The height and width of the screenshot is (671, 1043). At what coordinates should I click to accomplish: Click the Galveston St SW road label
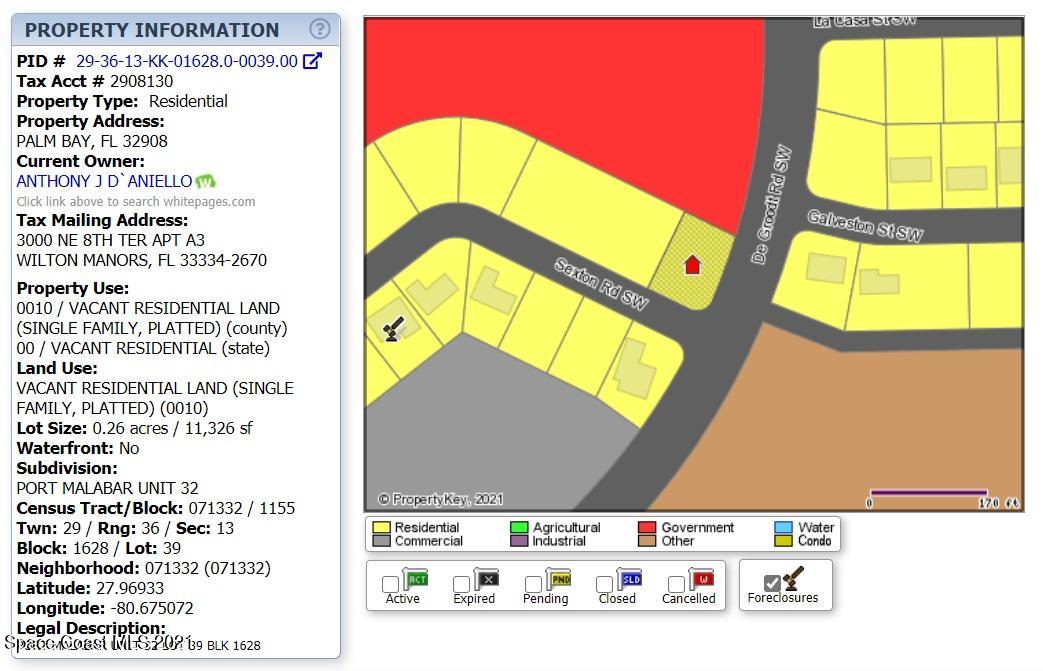[865, 226]
